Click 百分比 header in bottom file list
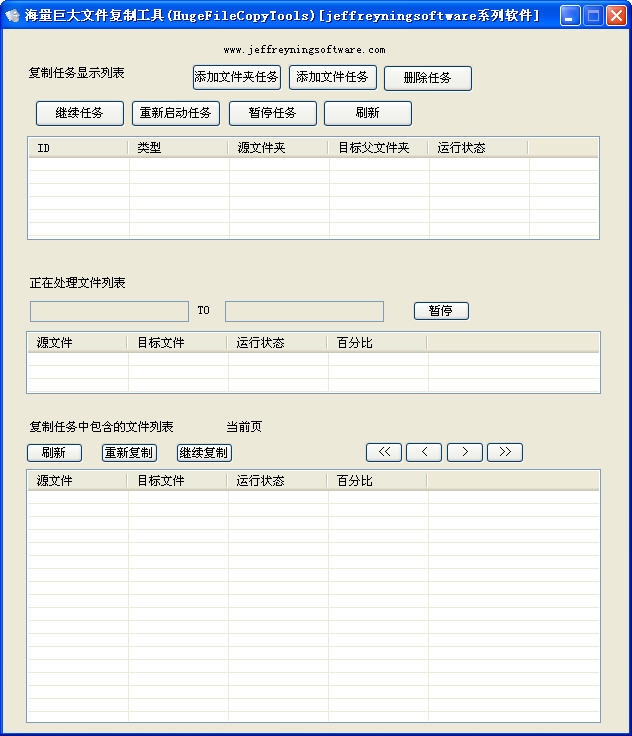 coord(377,481)
